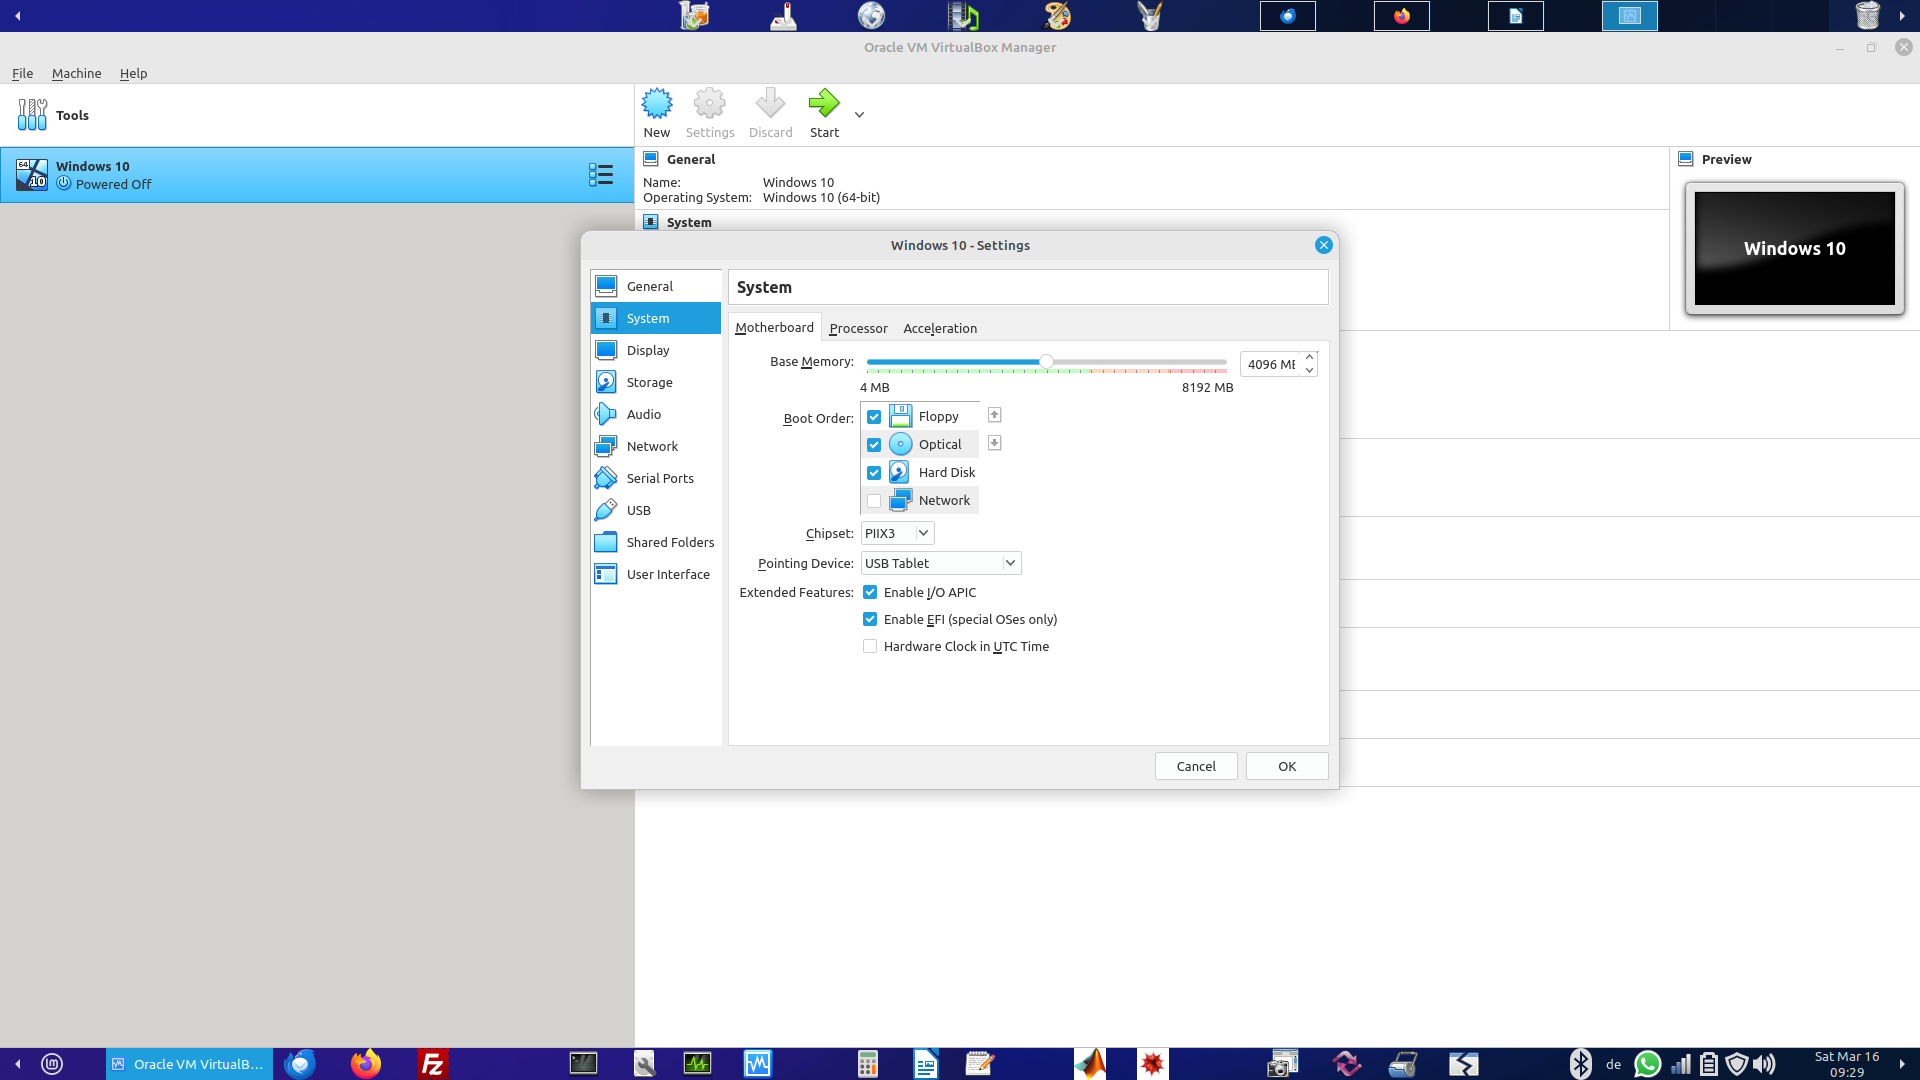The image size is (1920, 1080).
Task: Click the clock showing Sat Mar 16
Action: 1847,1064
